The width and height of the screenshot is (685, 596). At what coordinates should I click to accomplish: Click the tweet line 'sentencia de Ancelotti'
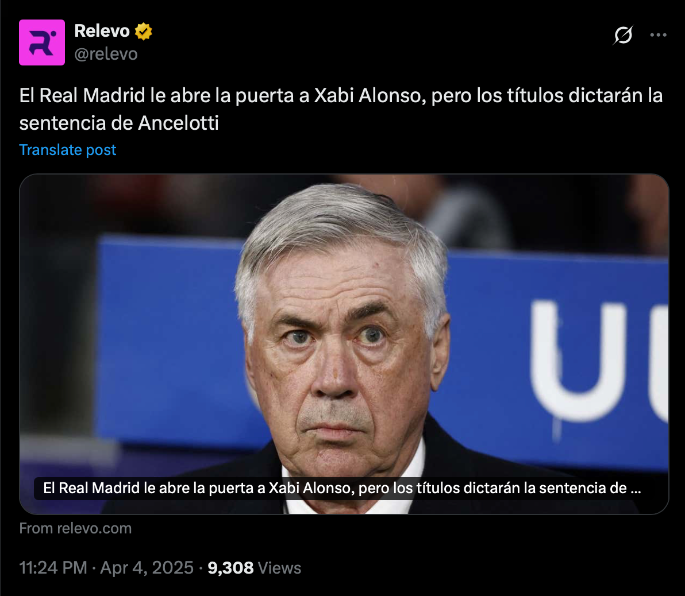click(x=119, y=123)
